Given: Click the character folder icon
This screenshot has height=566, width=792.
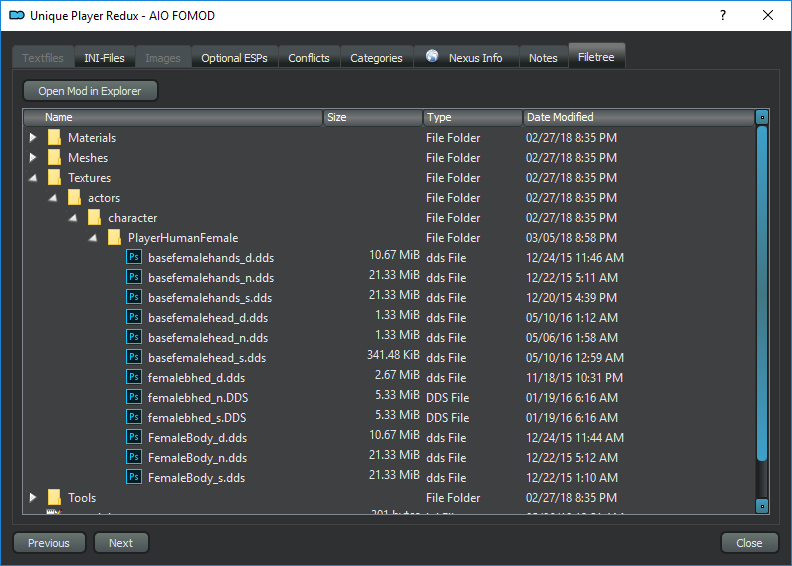Looking at the screenshot, I should tap(94, 218).
